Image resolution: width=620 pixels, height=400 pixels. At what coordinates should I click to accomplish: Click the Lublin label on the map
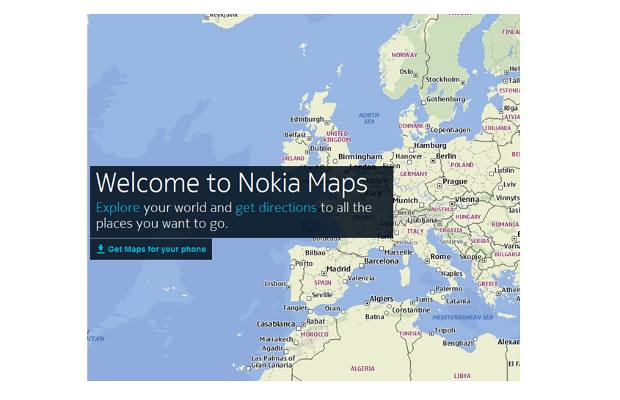click(x=504, y=170)
